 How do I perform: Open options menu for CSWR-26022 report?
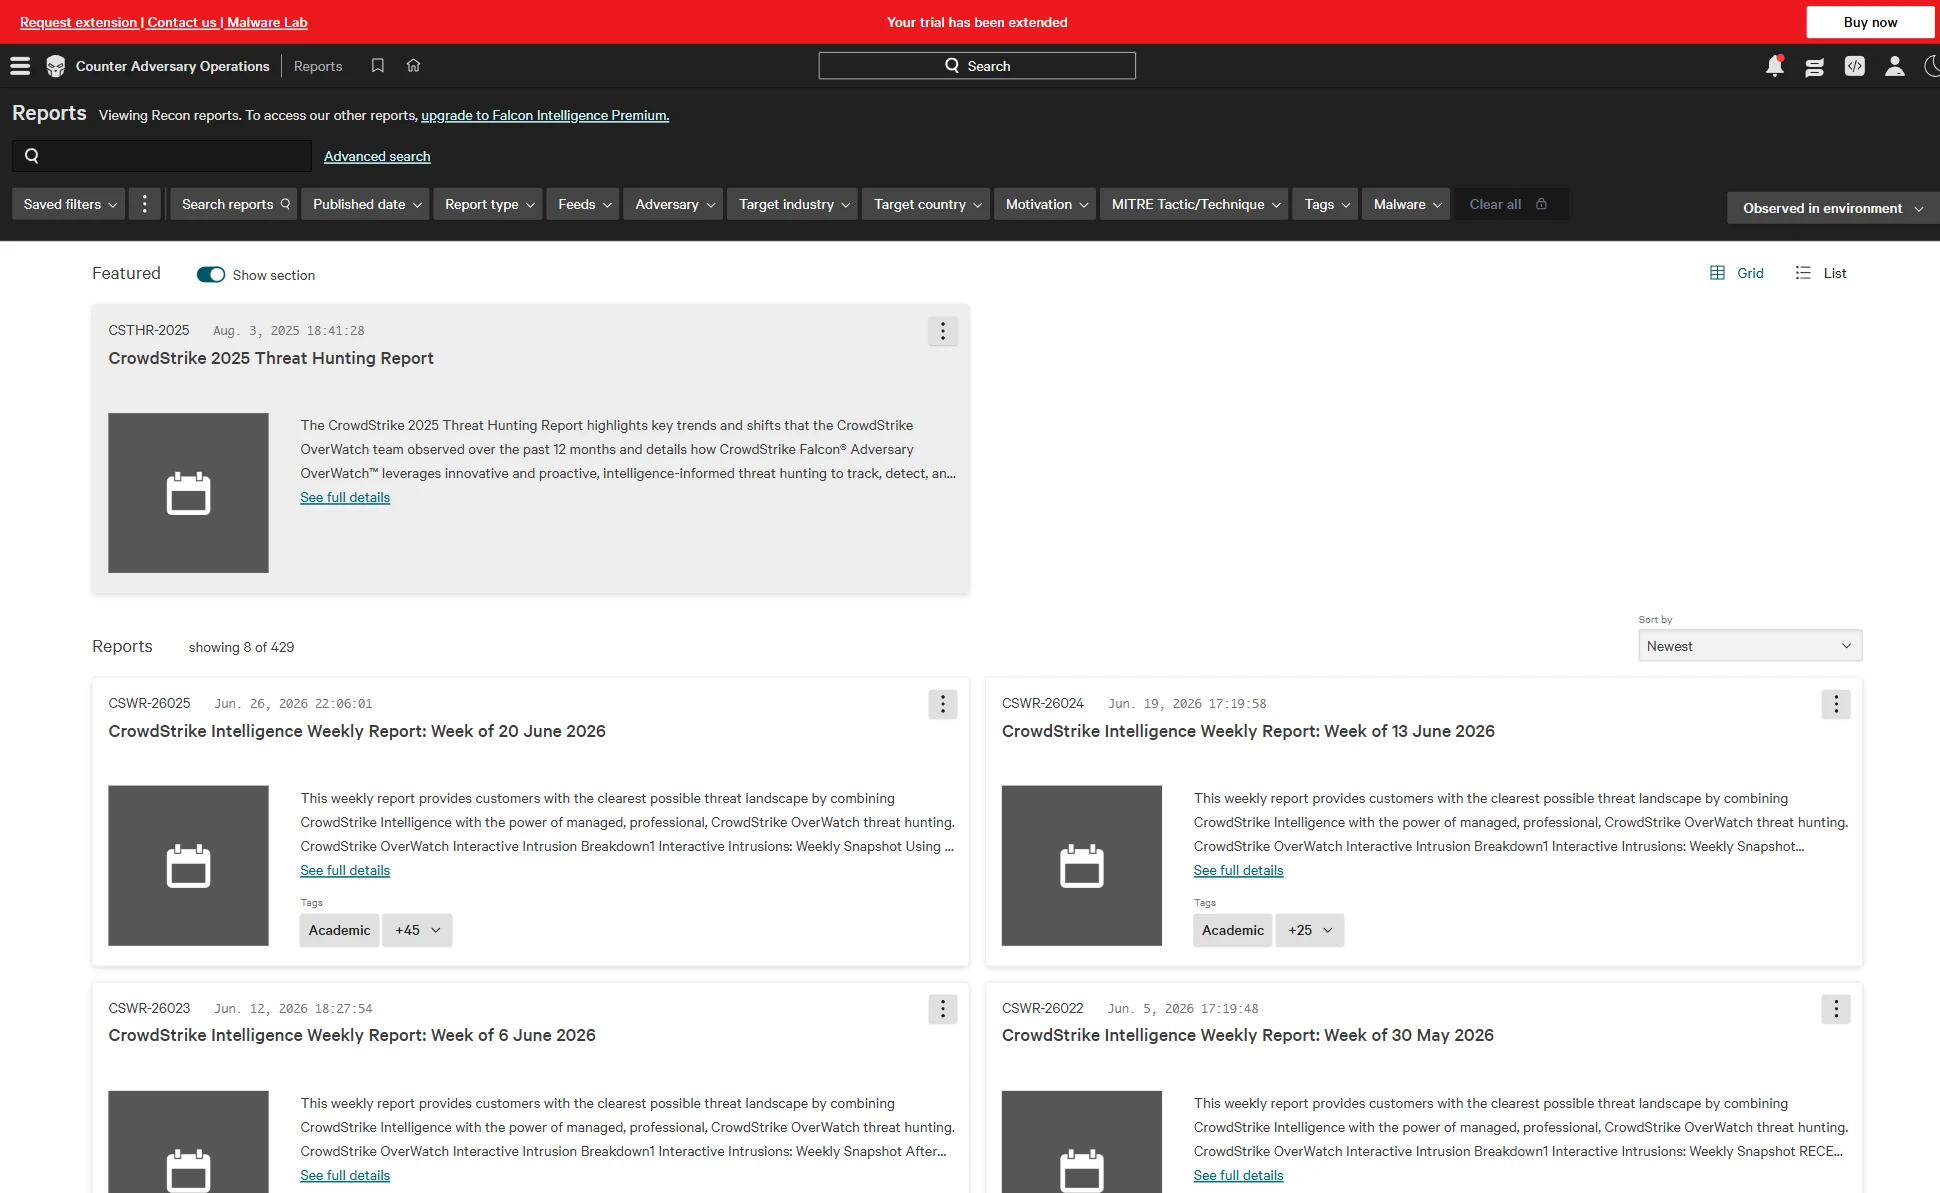pyautogui.click(x=1835, y=1009)
